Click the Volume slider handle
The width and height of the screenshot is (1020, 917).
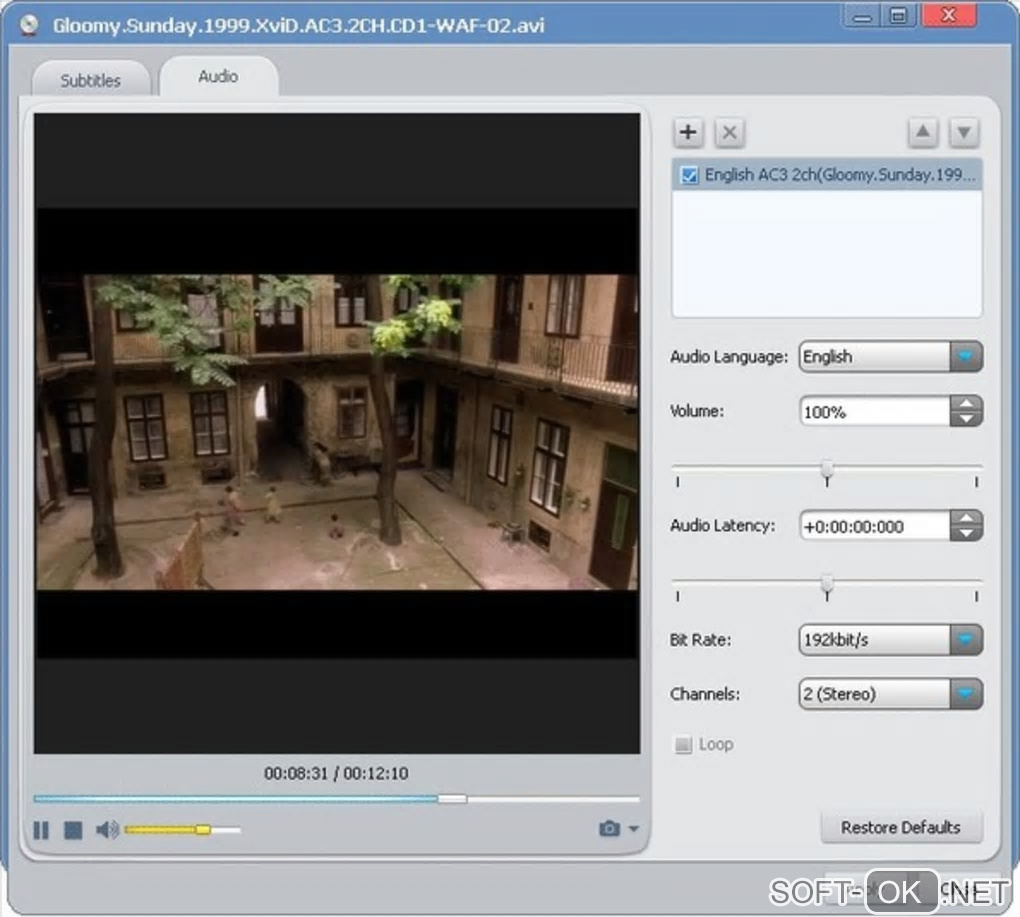(827, 471)
